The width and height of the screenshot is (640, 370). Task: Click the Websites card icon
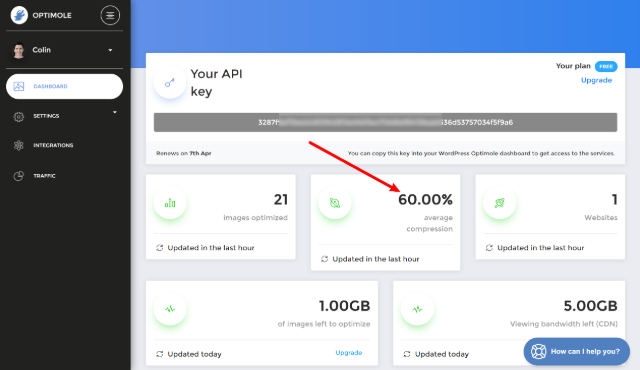pyautogui.click(x=500, y=203)
